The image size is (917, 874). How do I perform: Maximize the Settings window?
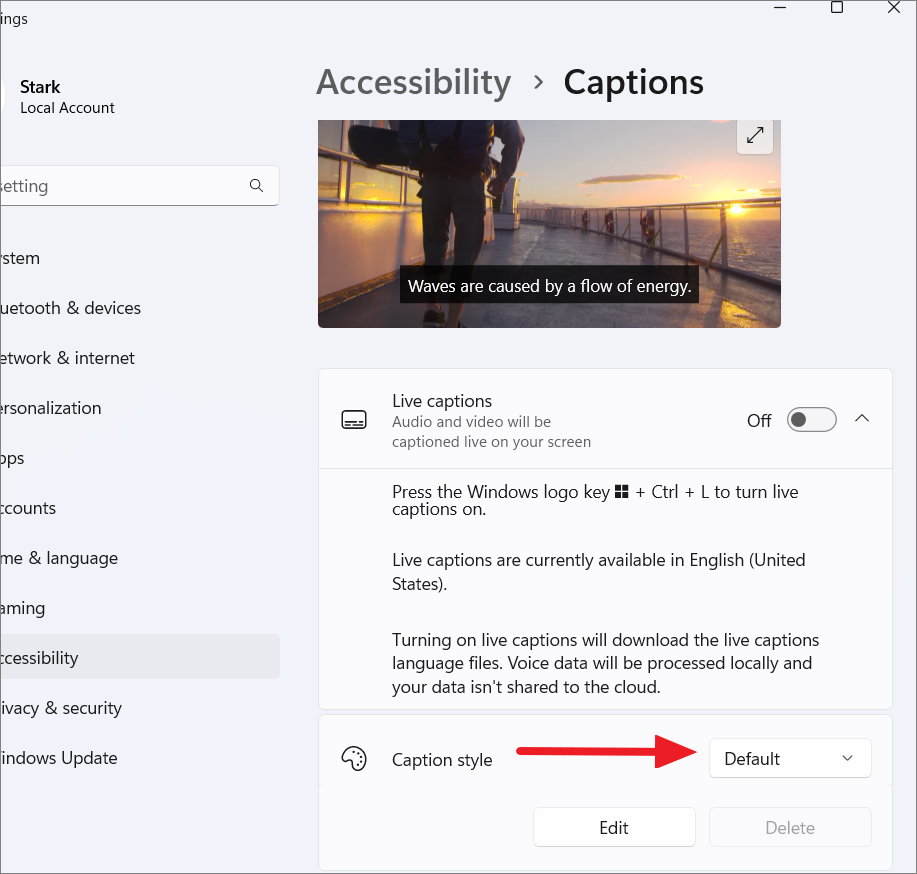(x=837, y=8)
